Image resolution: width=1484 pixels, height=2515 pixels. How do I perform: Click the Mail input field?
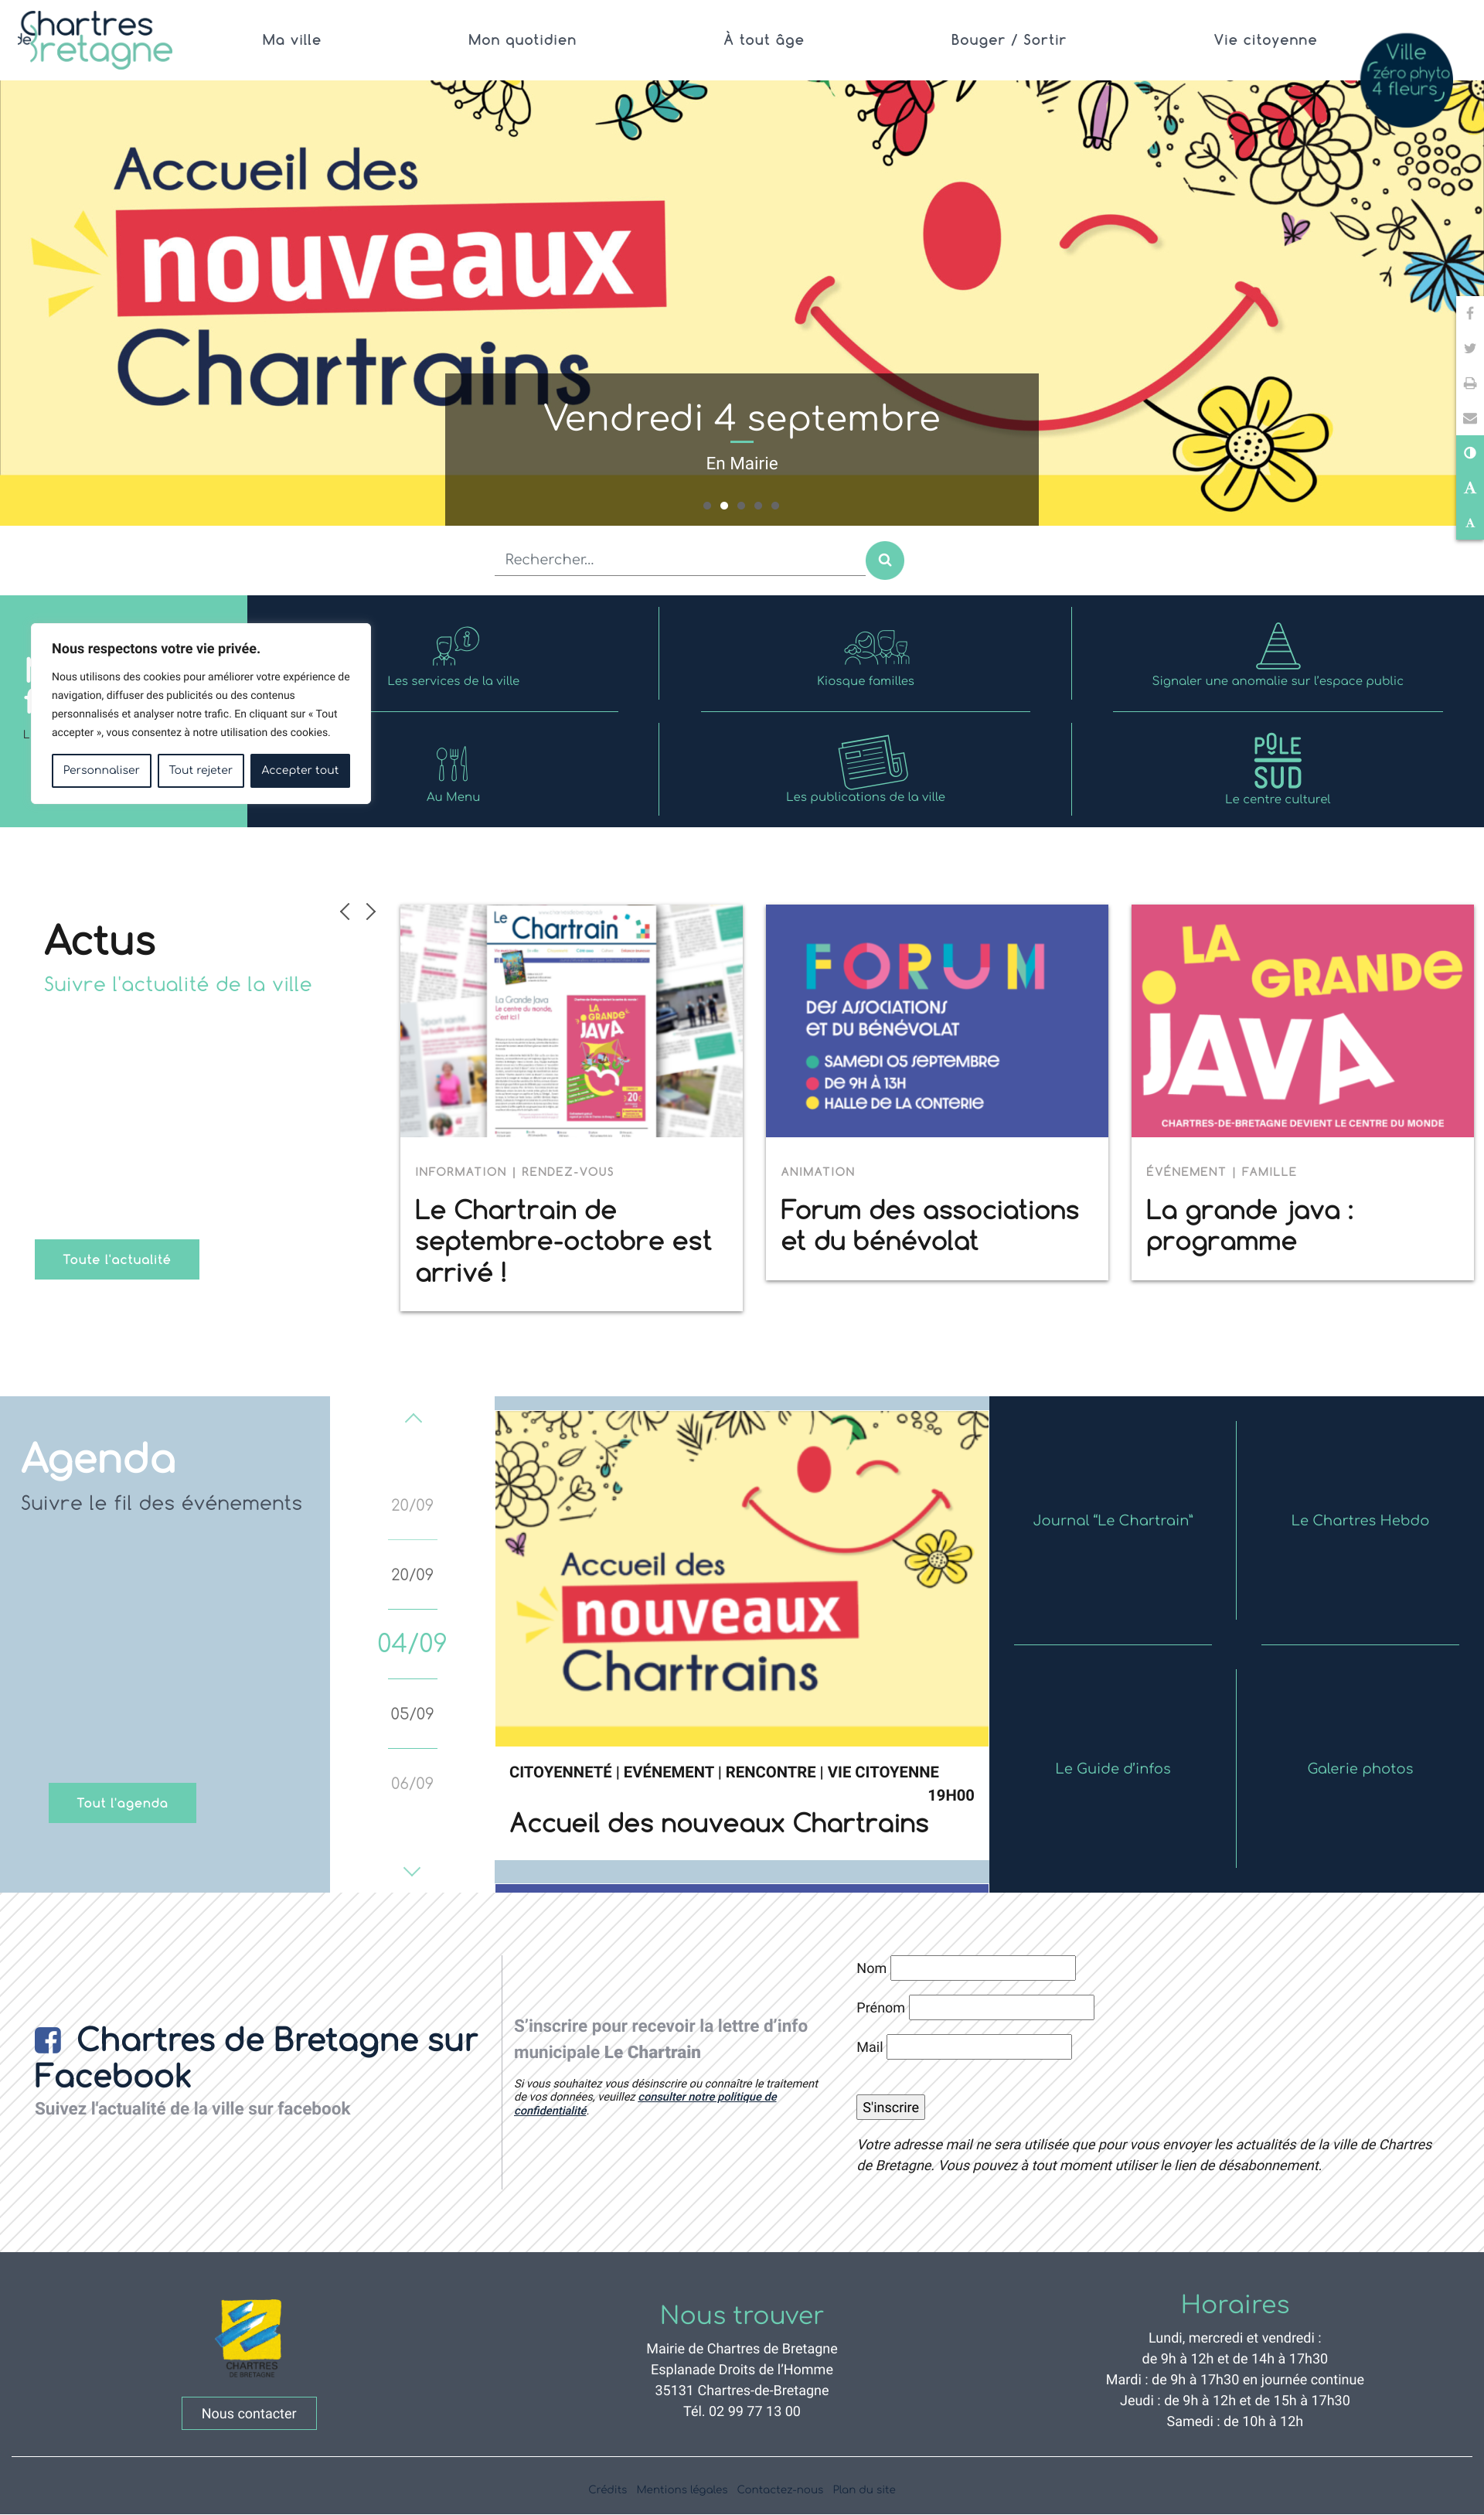979,2047
